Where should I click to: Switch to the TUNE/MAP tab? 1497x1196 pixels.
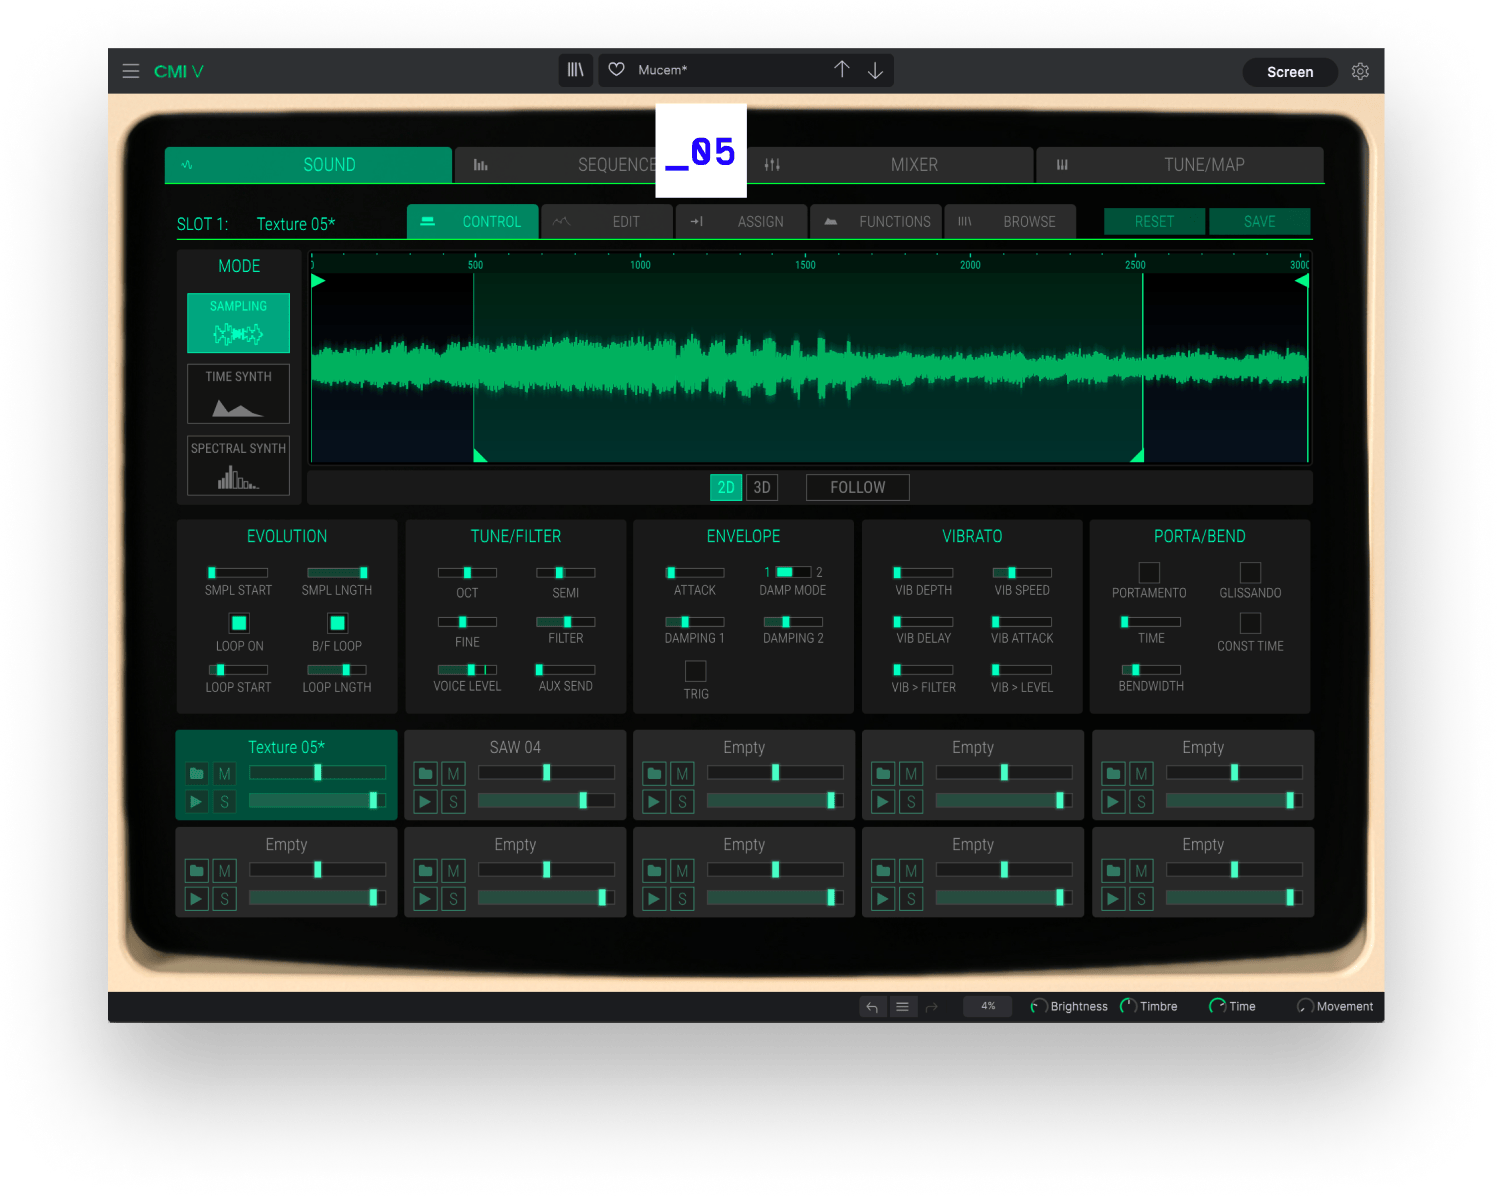click(1180, 165)
